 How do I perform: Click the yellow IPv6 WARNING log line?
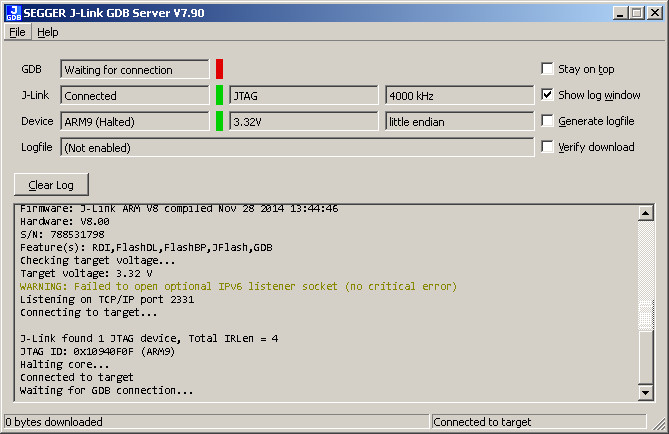point(239,286)
